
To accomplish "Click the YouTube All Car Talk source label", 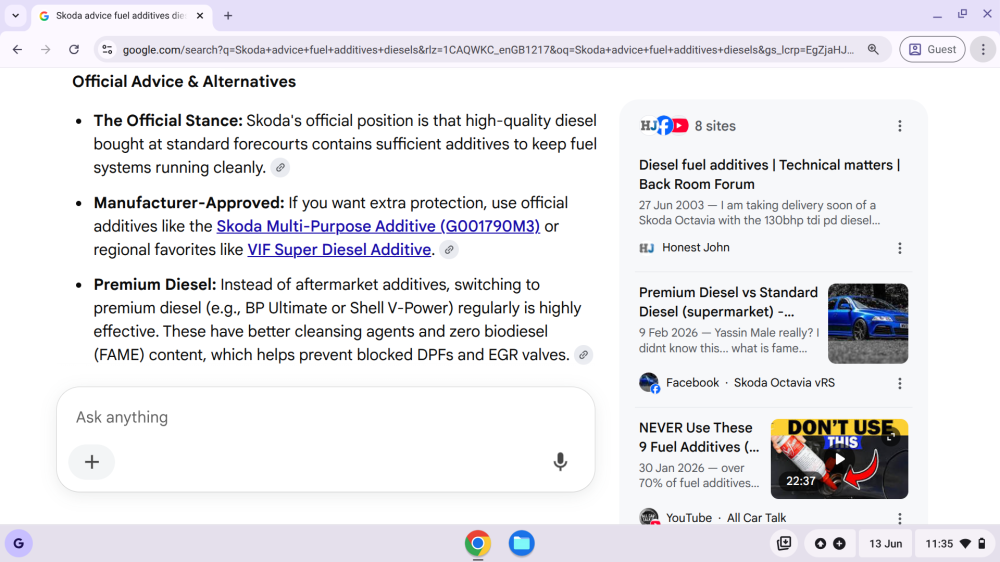I will point(726,518).
